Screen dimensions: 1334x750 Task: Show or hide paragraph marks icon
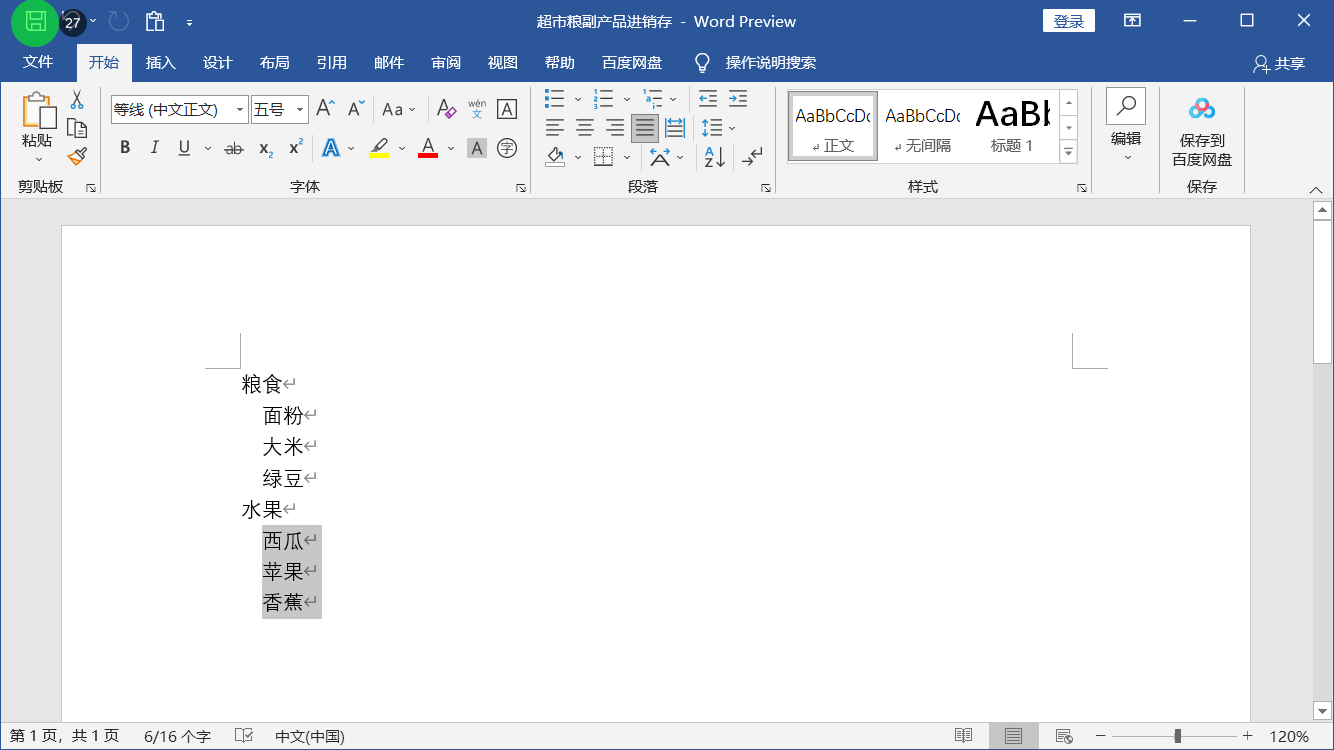click(752, 157)
